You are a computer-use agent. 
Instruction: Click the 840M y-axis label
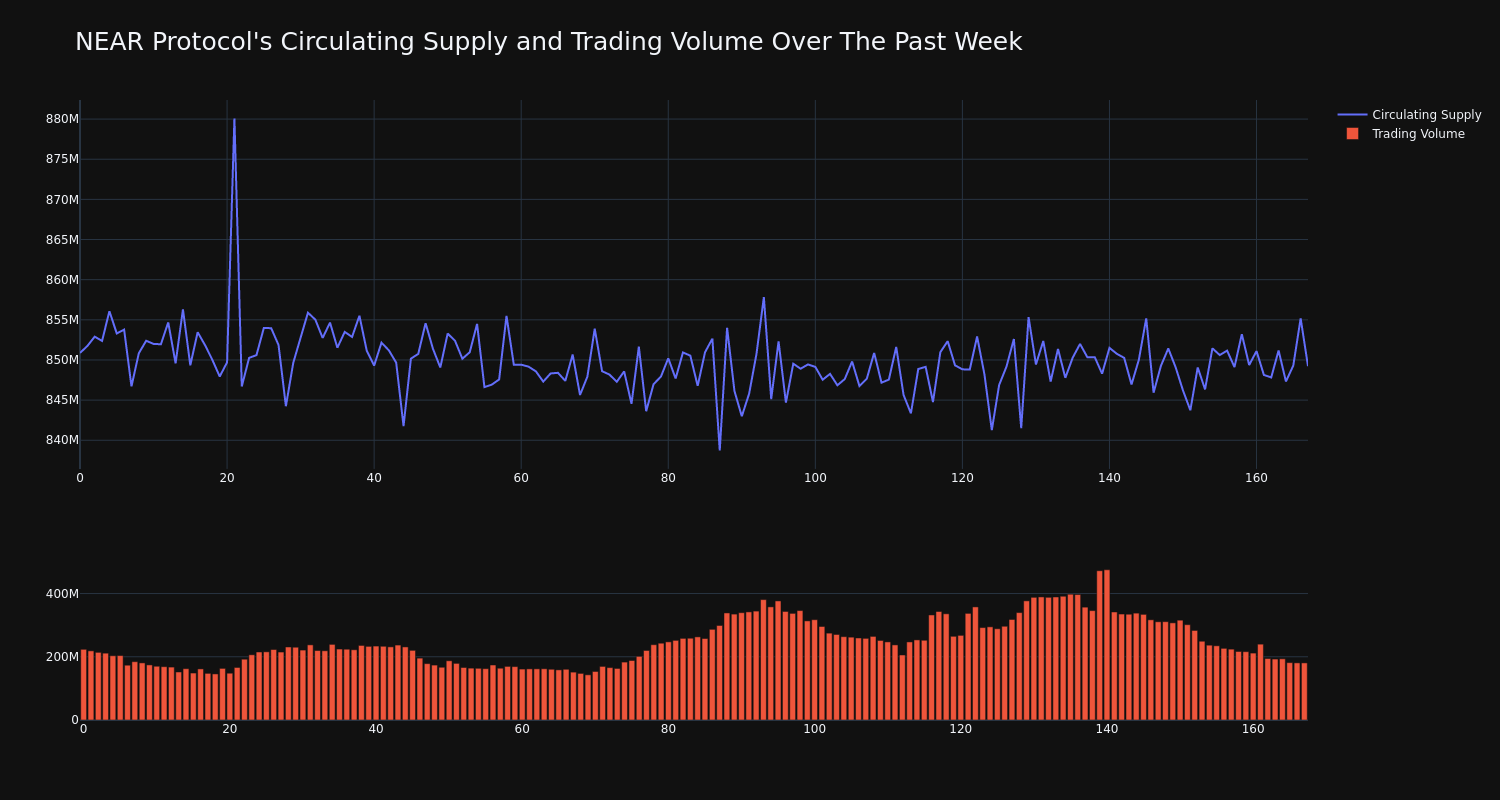[x=62, y=440]
